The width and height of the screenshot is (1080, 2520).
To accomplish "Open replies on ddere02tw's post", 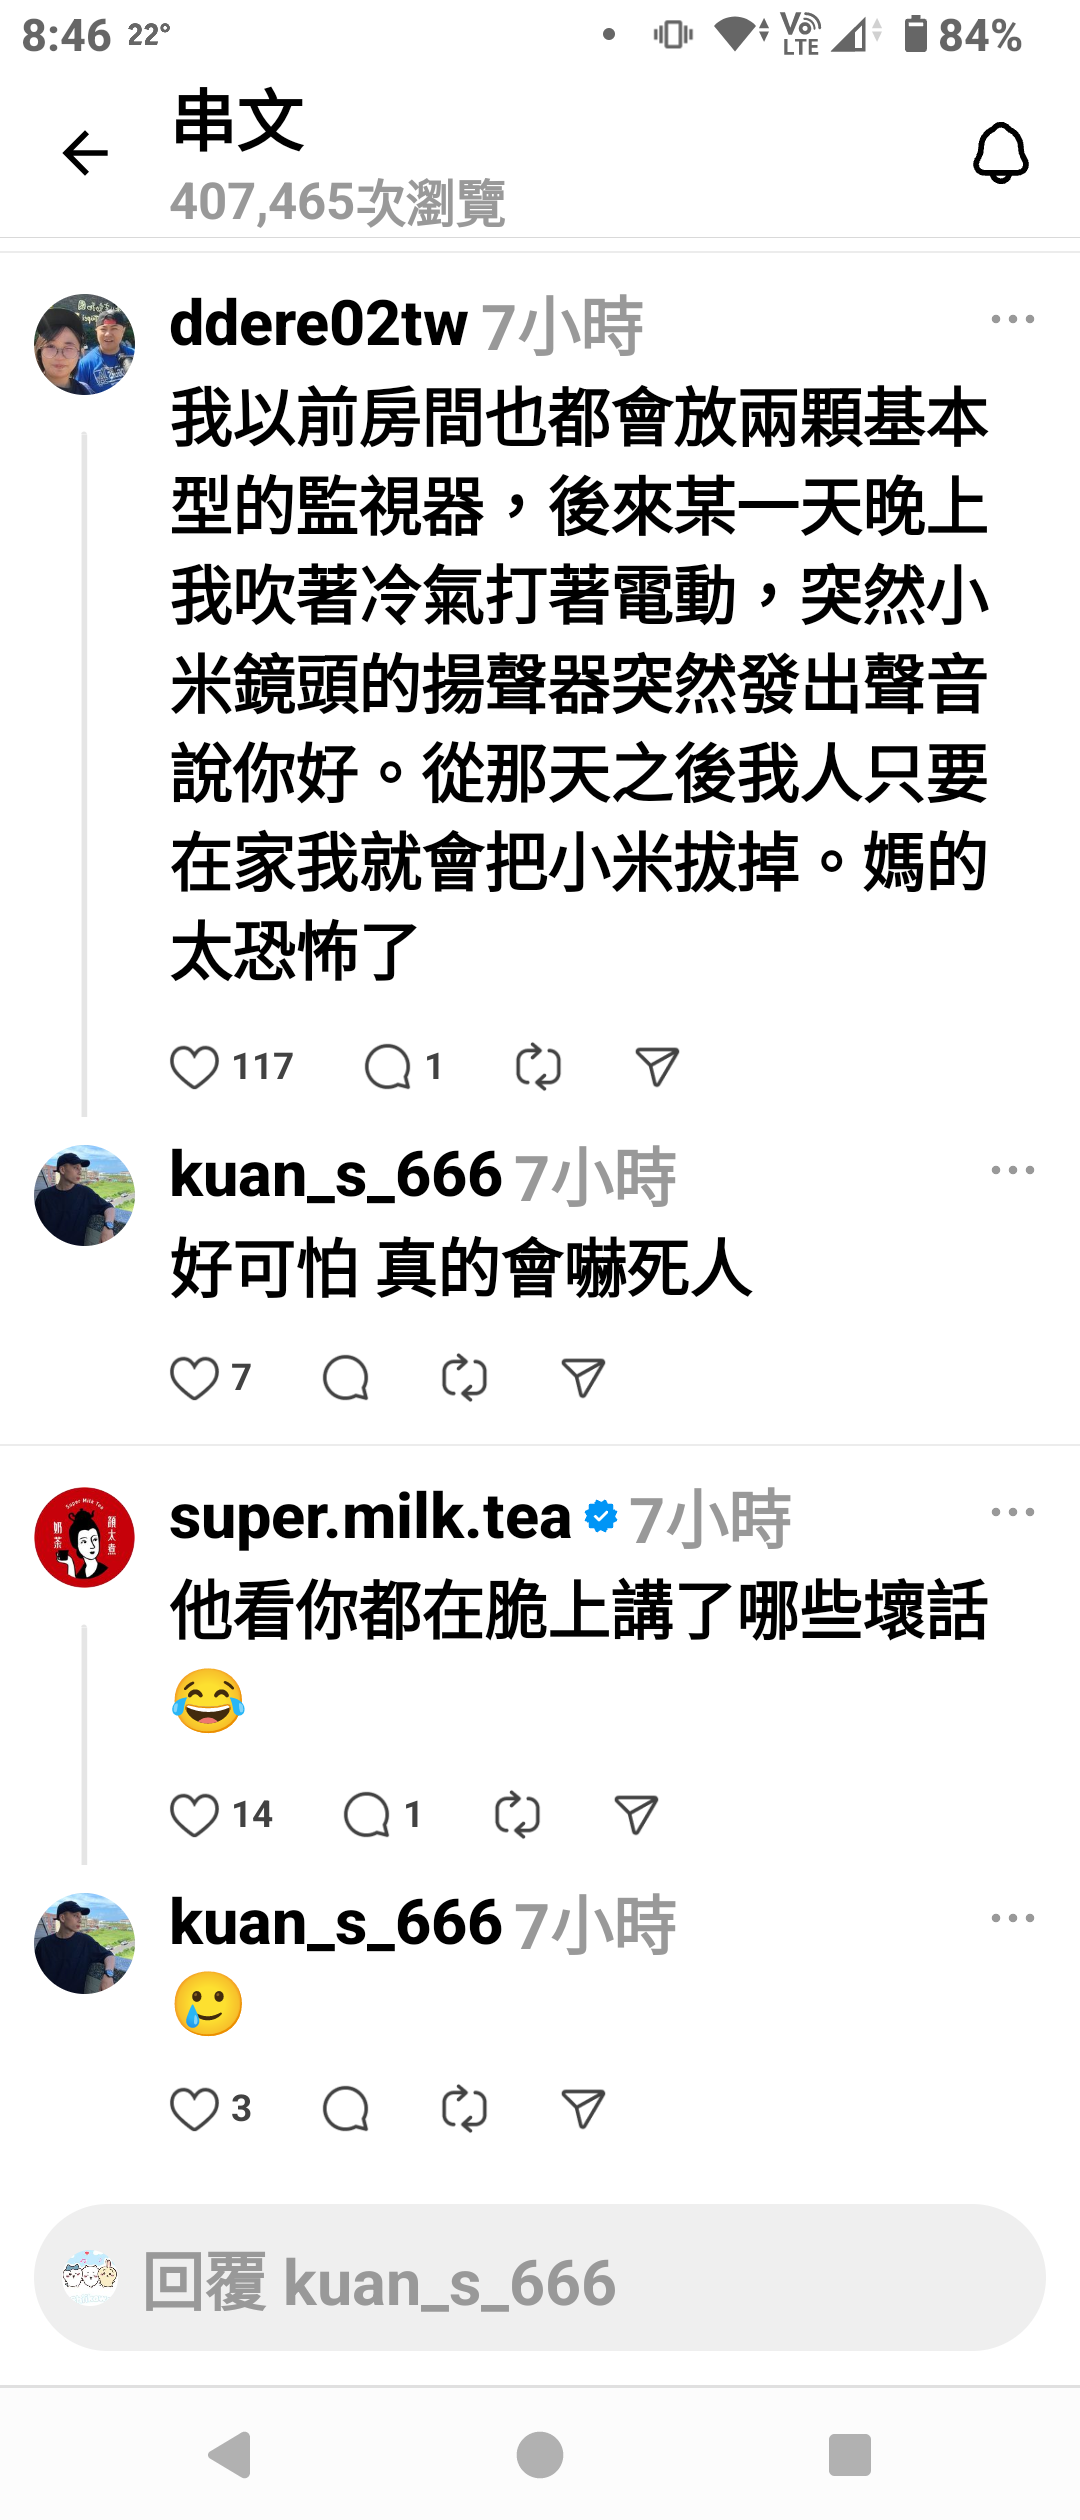I will [388, 1067].
